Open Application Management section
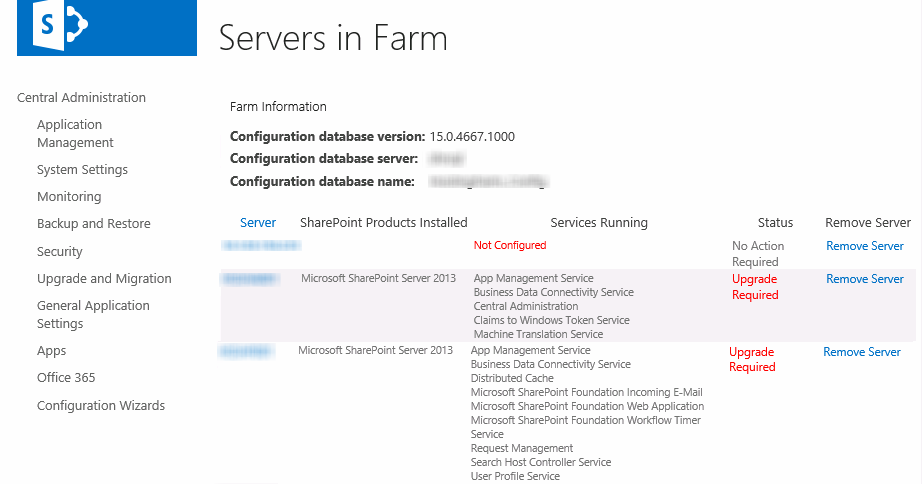This screenshot has height=484, width=922. (x=75, y=133)
